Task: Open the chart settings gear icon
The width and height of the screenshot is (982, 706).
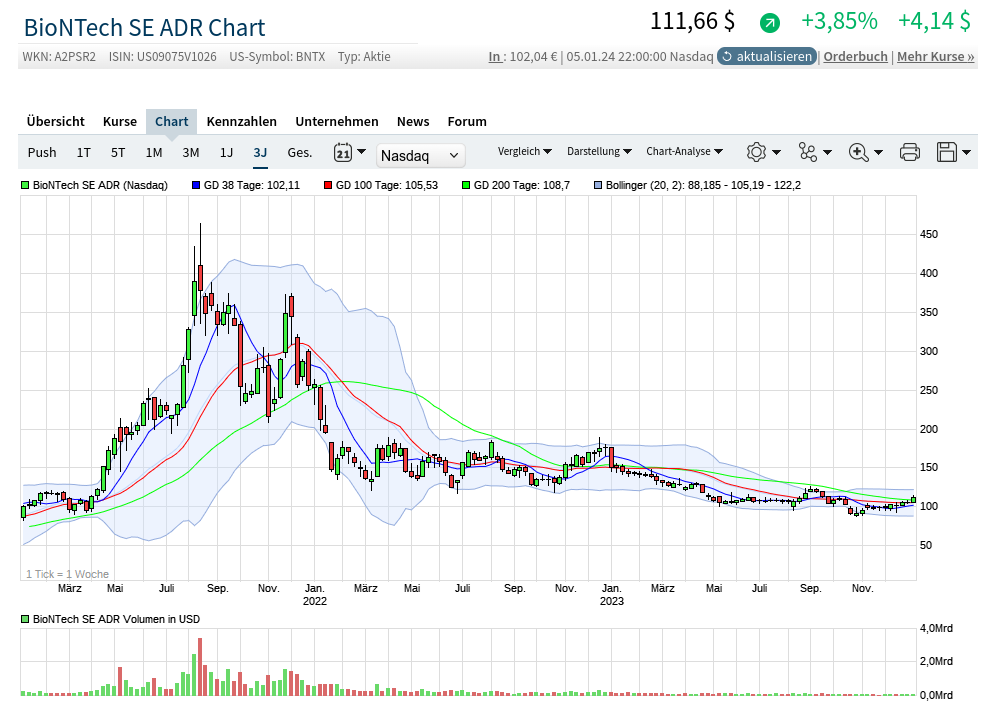Action: click(x=756, y=152)
